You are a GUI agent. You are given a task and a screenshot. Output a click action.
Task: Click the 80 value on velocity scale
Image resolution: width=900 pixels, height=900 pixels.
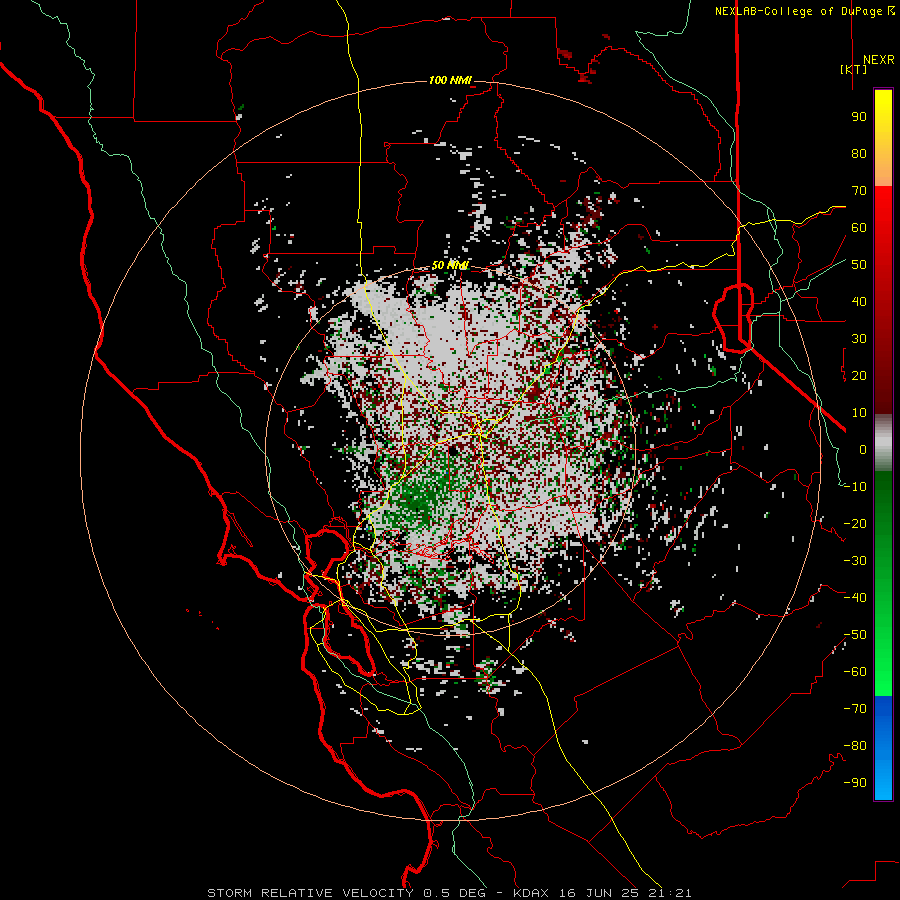point(859,154)
